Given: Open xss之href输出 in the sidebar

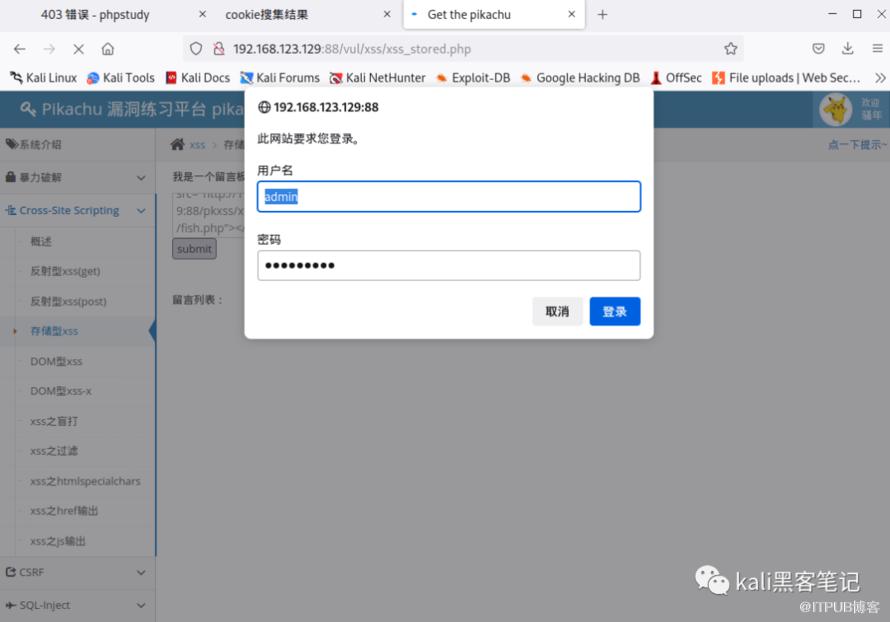Looking at the screenshot, I should [64, 511].
